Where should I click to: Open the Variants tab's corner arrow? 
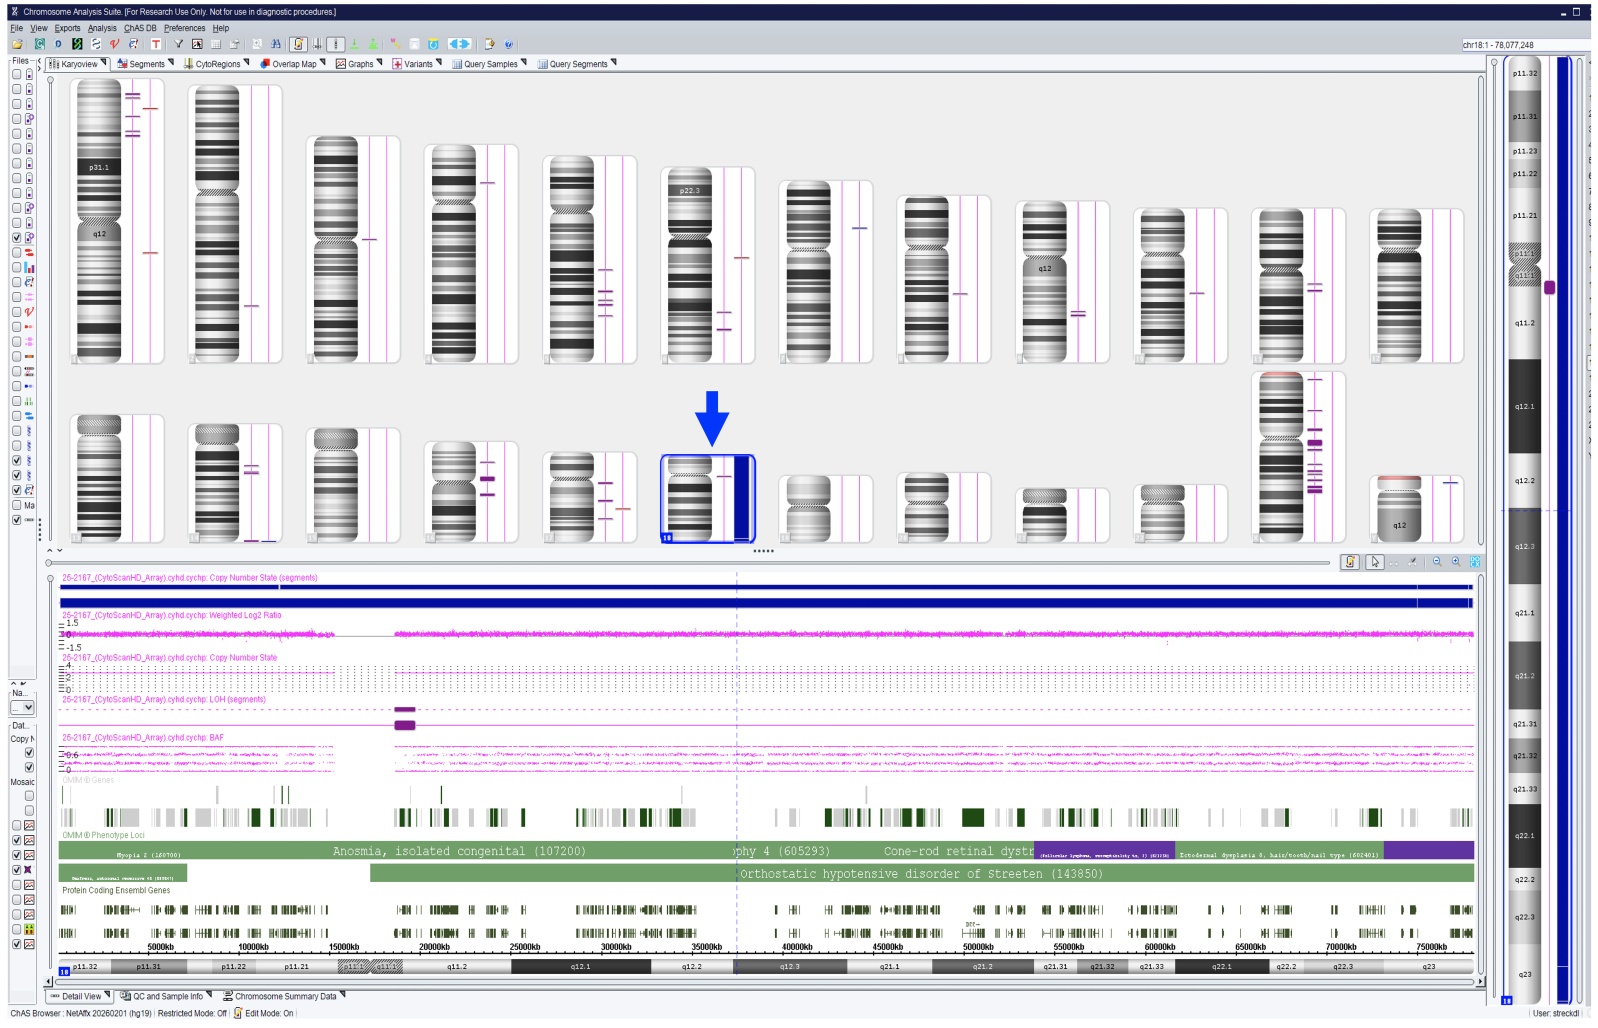[439, 62]
